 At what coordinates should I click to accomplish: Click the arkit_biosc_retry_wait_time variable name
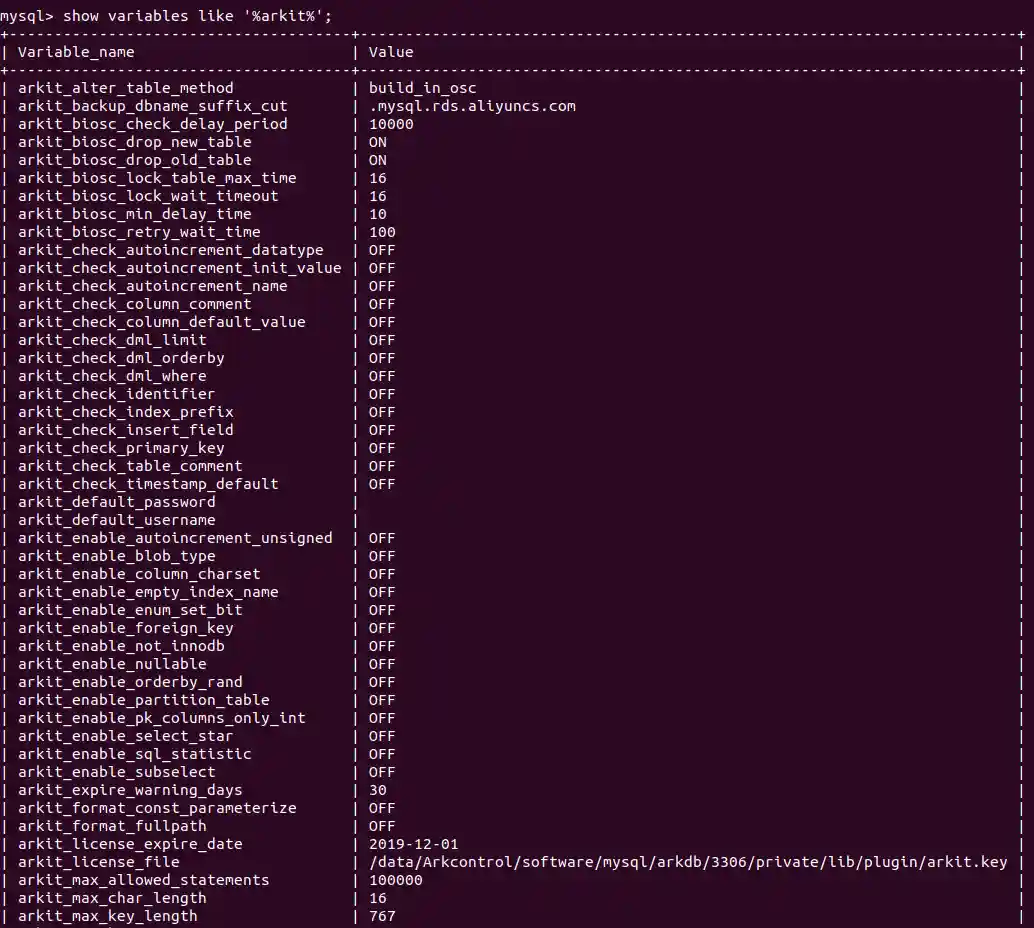click(139, 232)
